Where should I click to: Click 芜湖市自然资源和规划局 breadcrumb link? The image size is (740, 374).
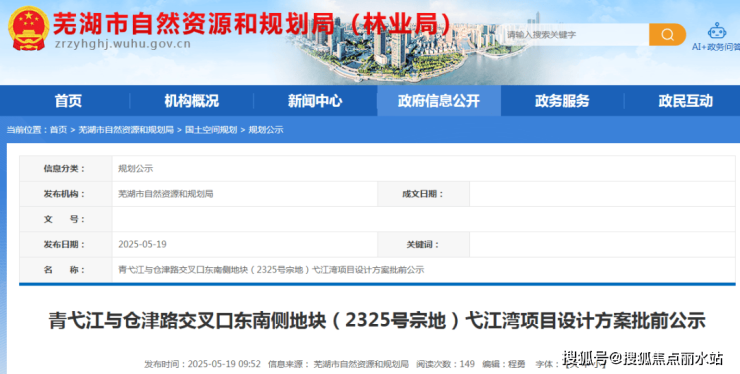tap(126, 130)
